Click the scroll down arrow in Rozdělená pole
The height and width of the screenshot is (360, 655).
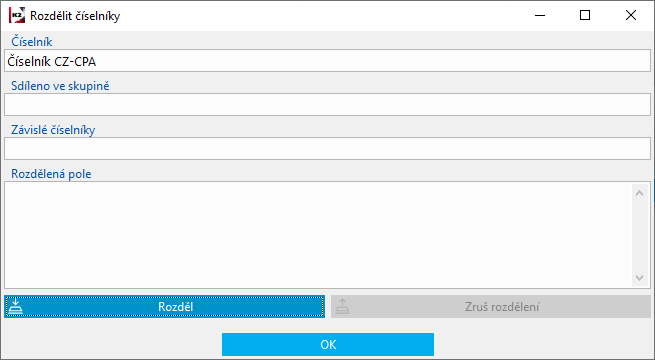click(x=639, y=277)
